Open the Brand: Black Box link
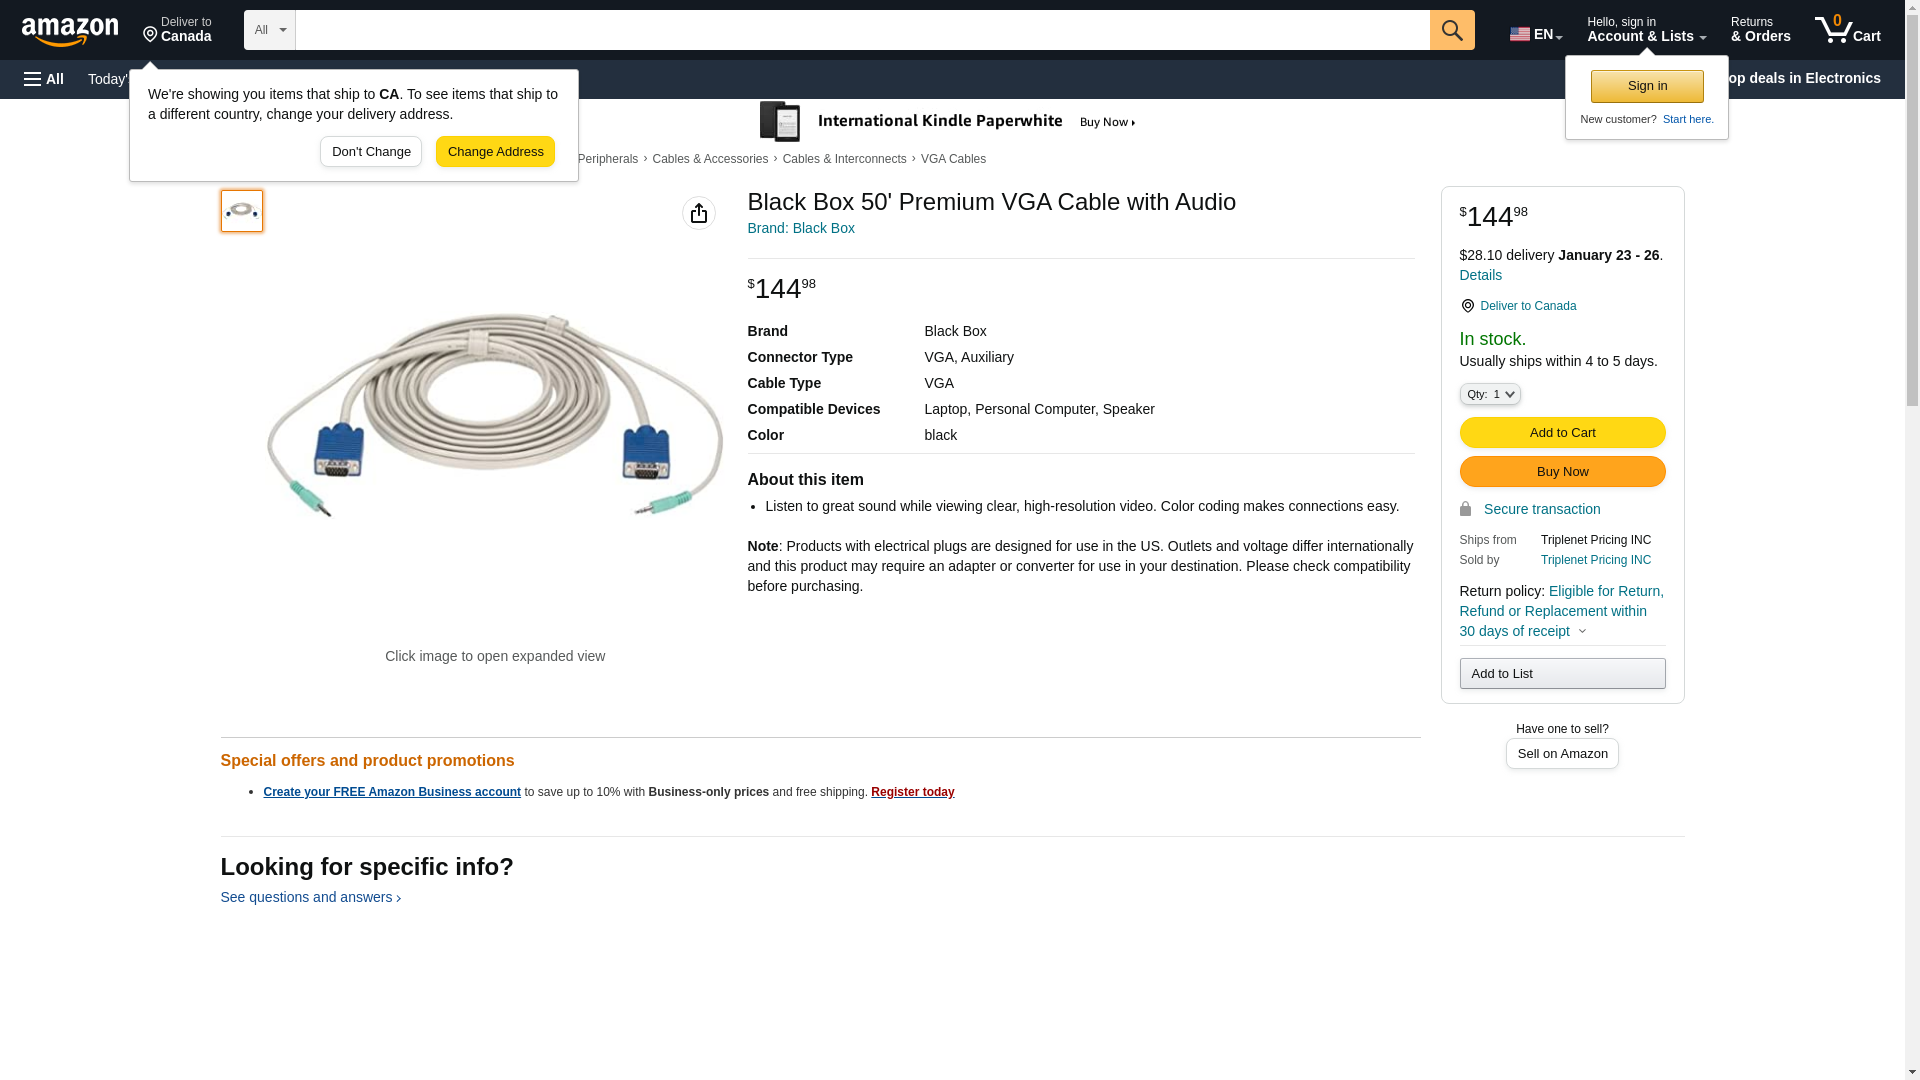This screenshot has height=1080, width=1920. point(801,228)
